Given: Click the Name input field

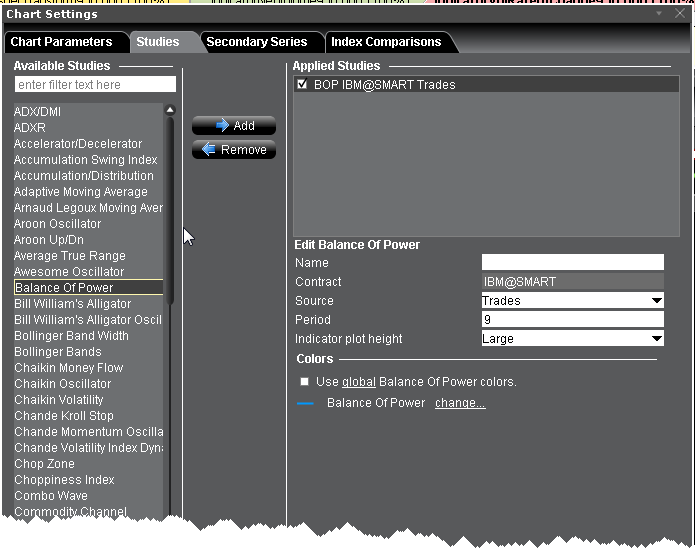Looking at the screenshot, I should [x=572, y=262].
